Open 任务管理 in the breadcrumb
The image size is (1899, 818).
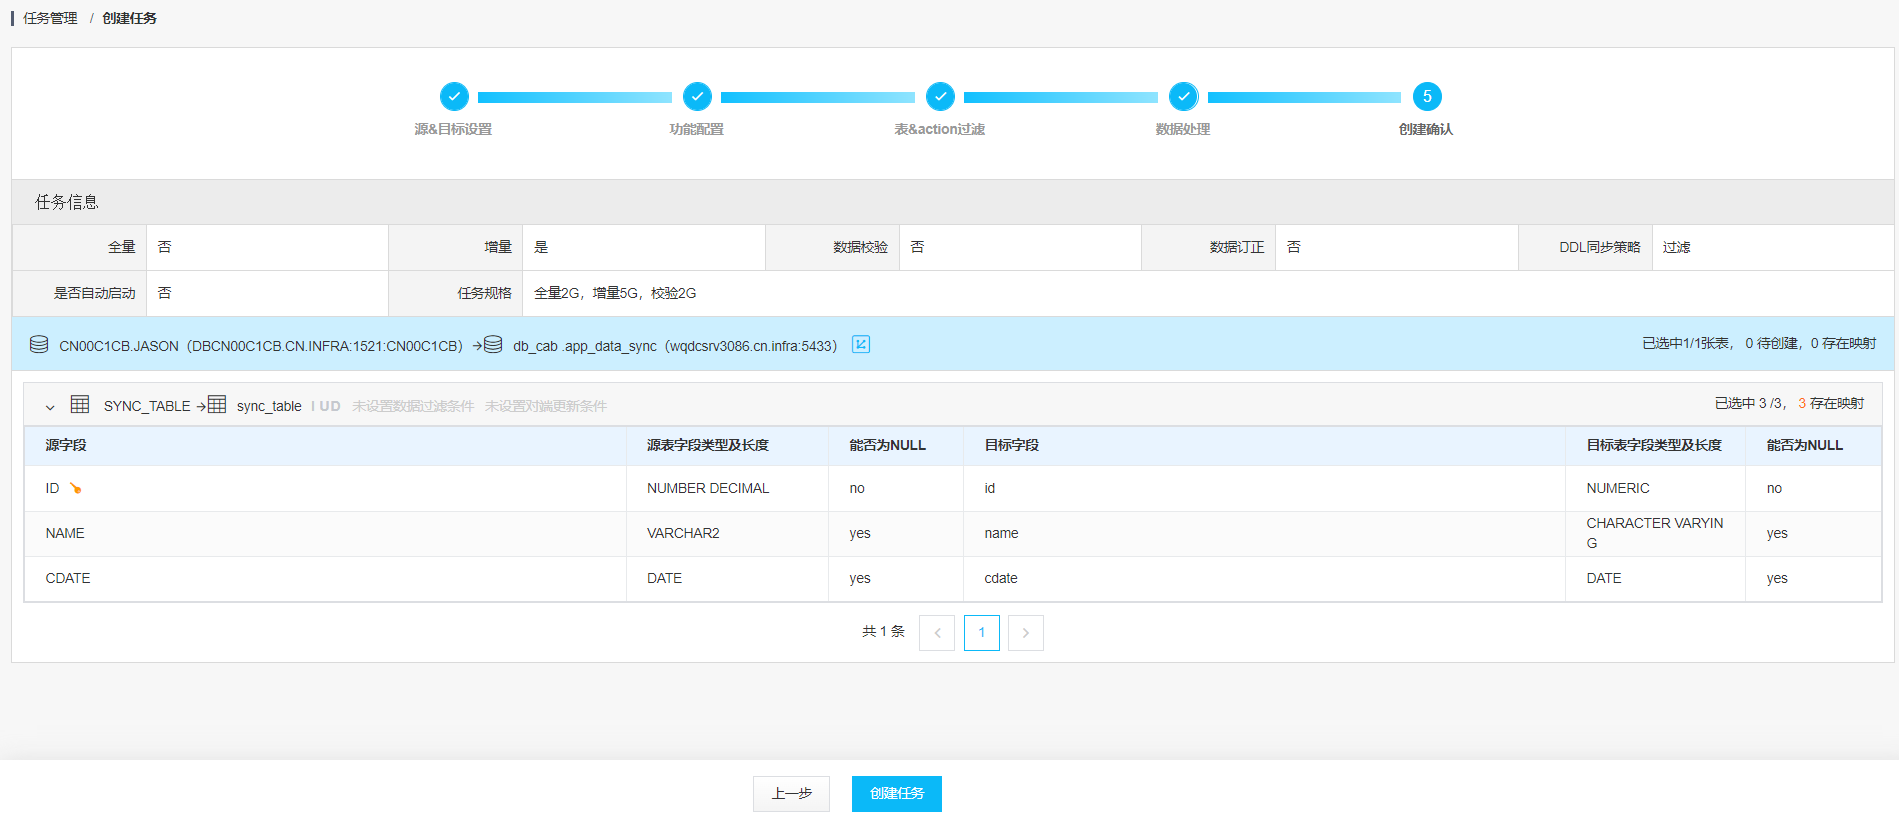click(50, 18)
